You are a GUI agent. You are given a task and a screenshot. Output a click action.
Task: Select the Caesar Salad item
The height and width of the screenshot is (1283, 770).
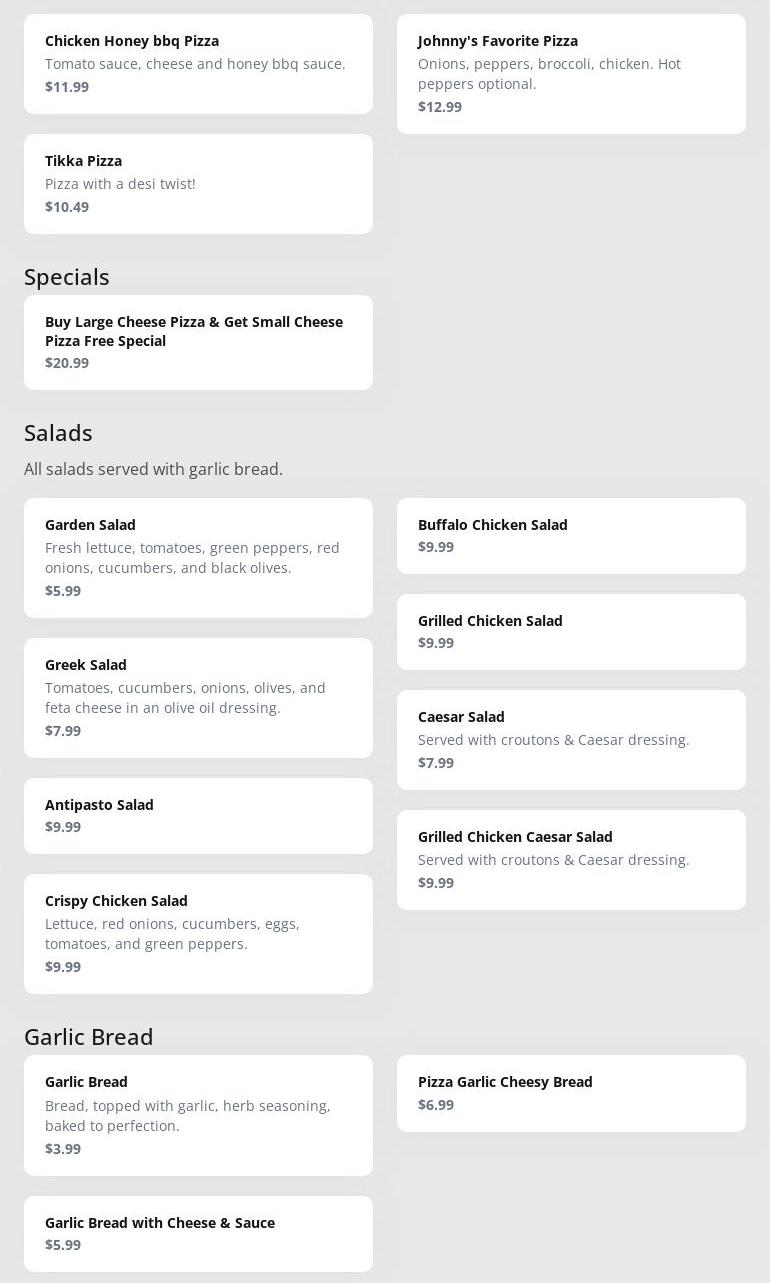(x=571, y=740)
